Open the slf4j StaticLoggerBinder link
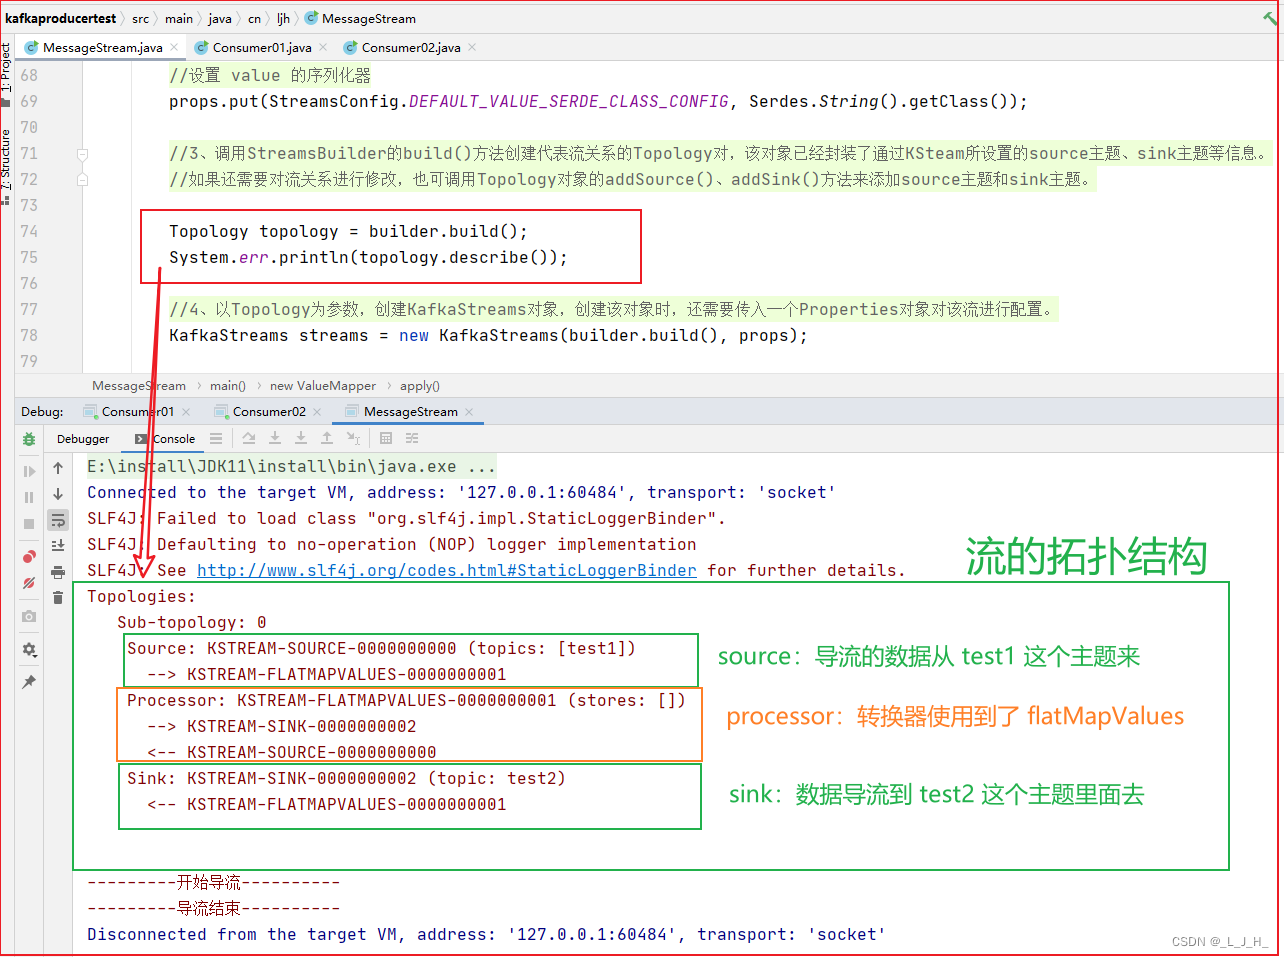1284x957 pixels. click(447, 570)
